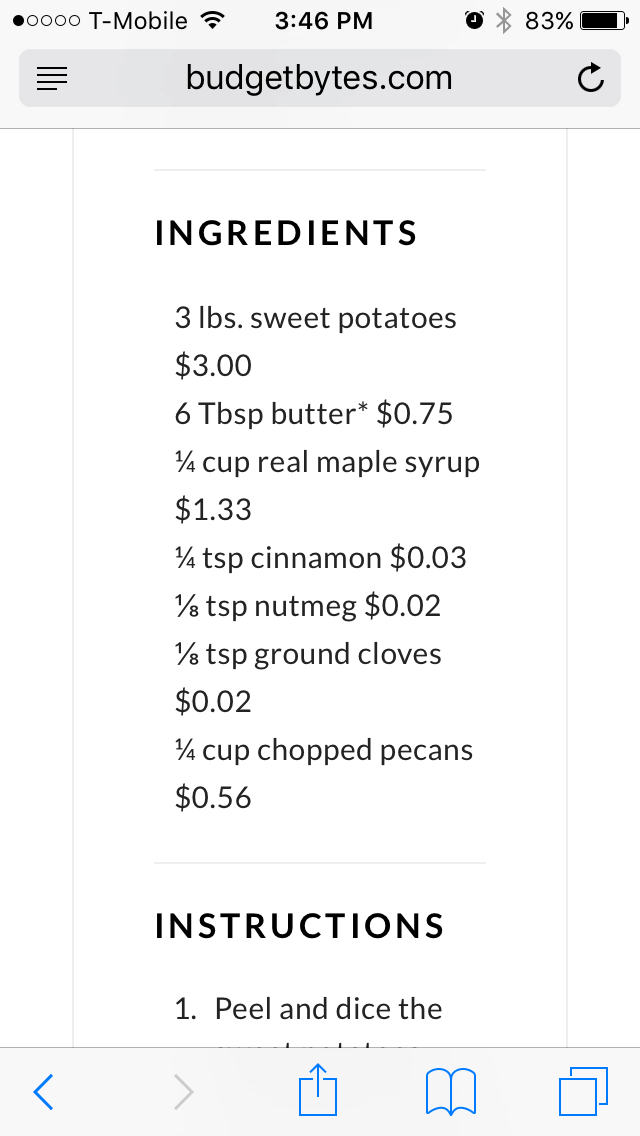Tap the address bar to edit the URL

coord(320,78)
